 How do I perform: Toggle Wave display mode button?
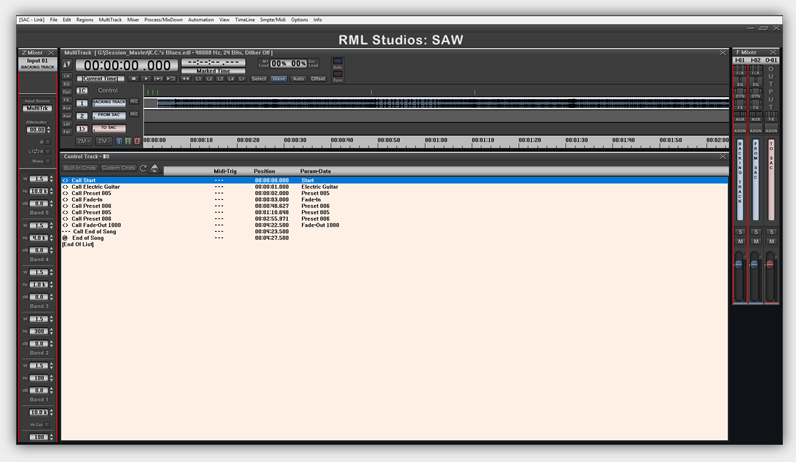tap(279, 78)
